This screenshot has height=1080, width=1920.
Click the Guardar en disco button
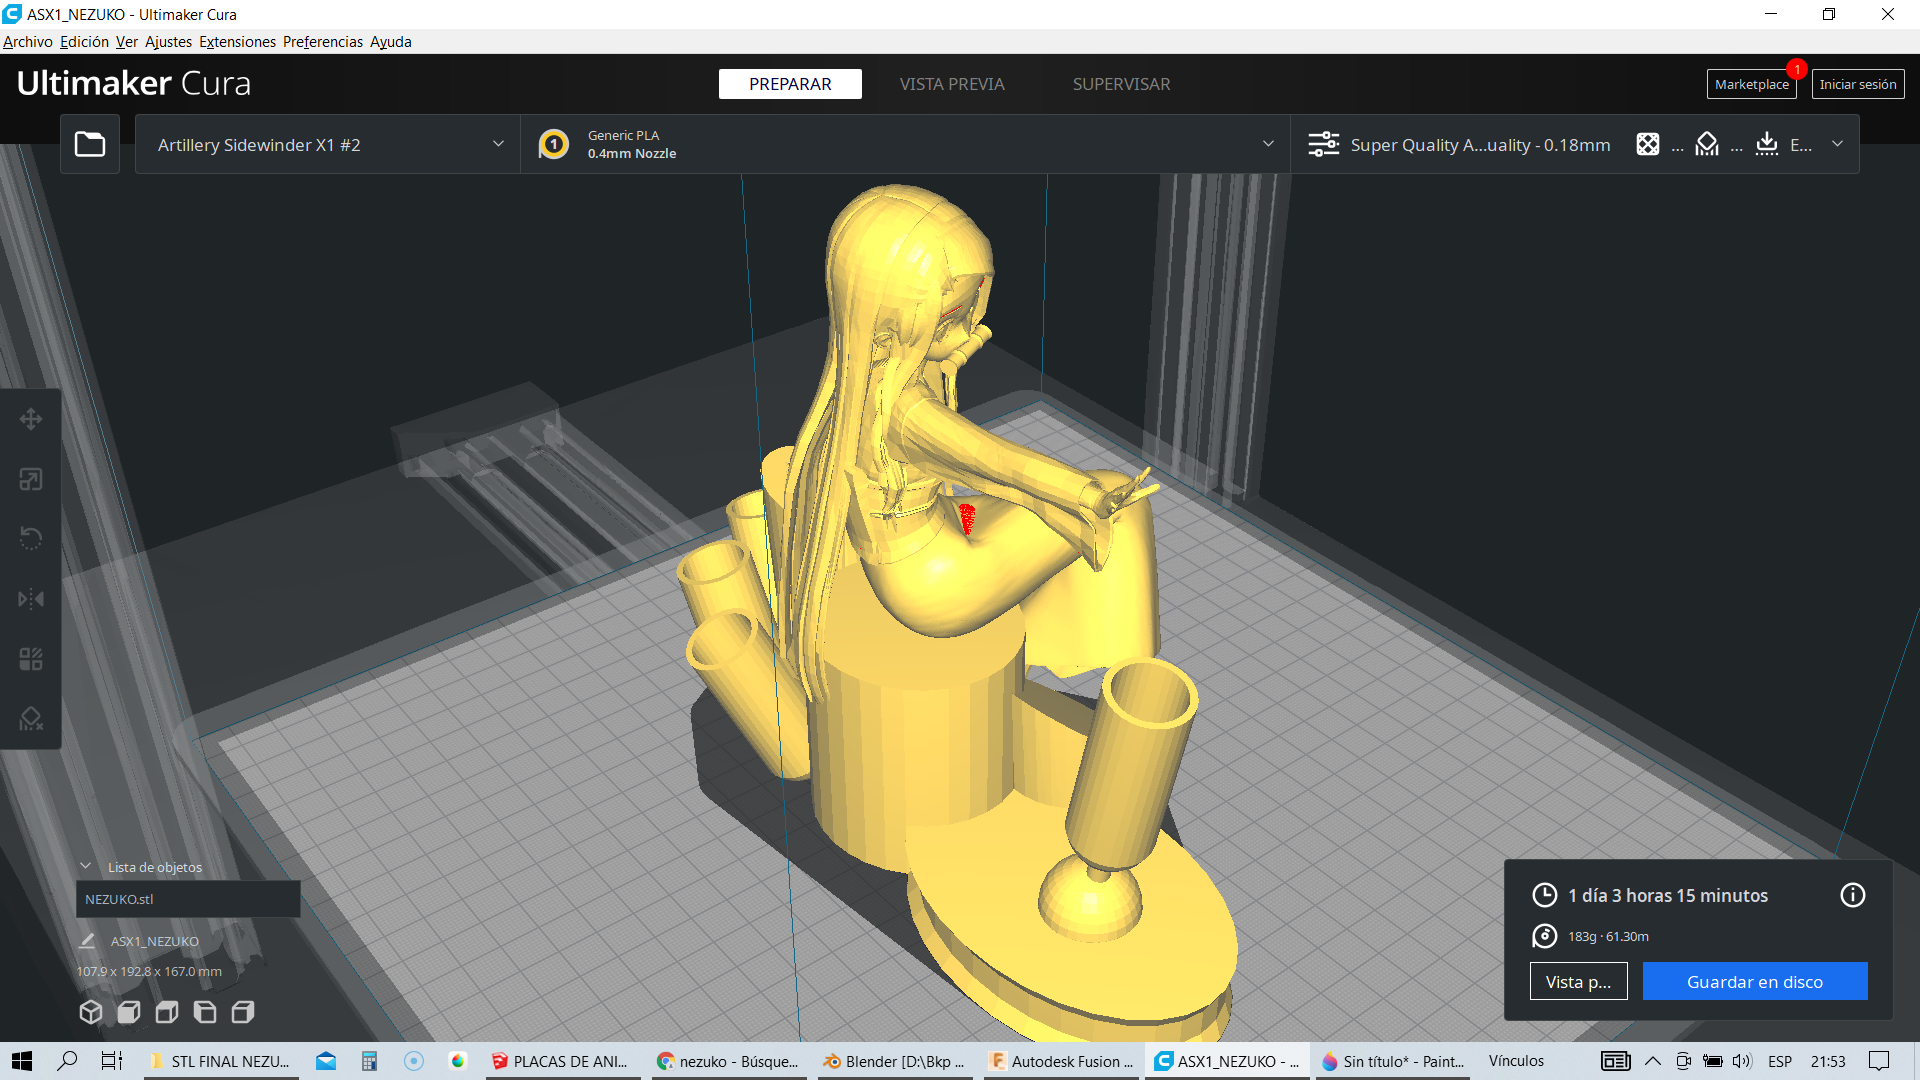point(1754,981)
